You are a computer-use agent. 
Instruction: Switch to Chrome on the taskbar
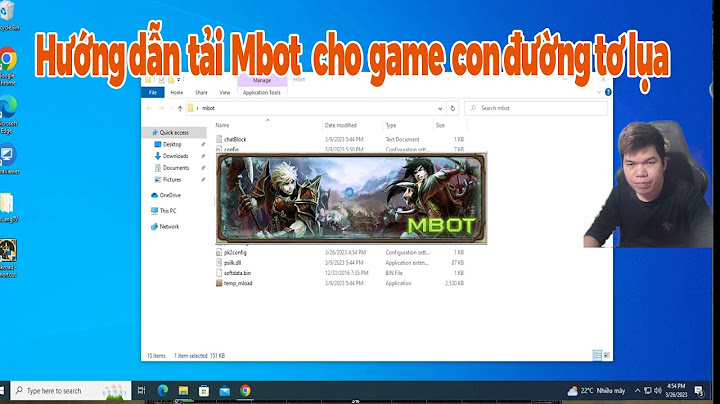[x=245, y=391]
